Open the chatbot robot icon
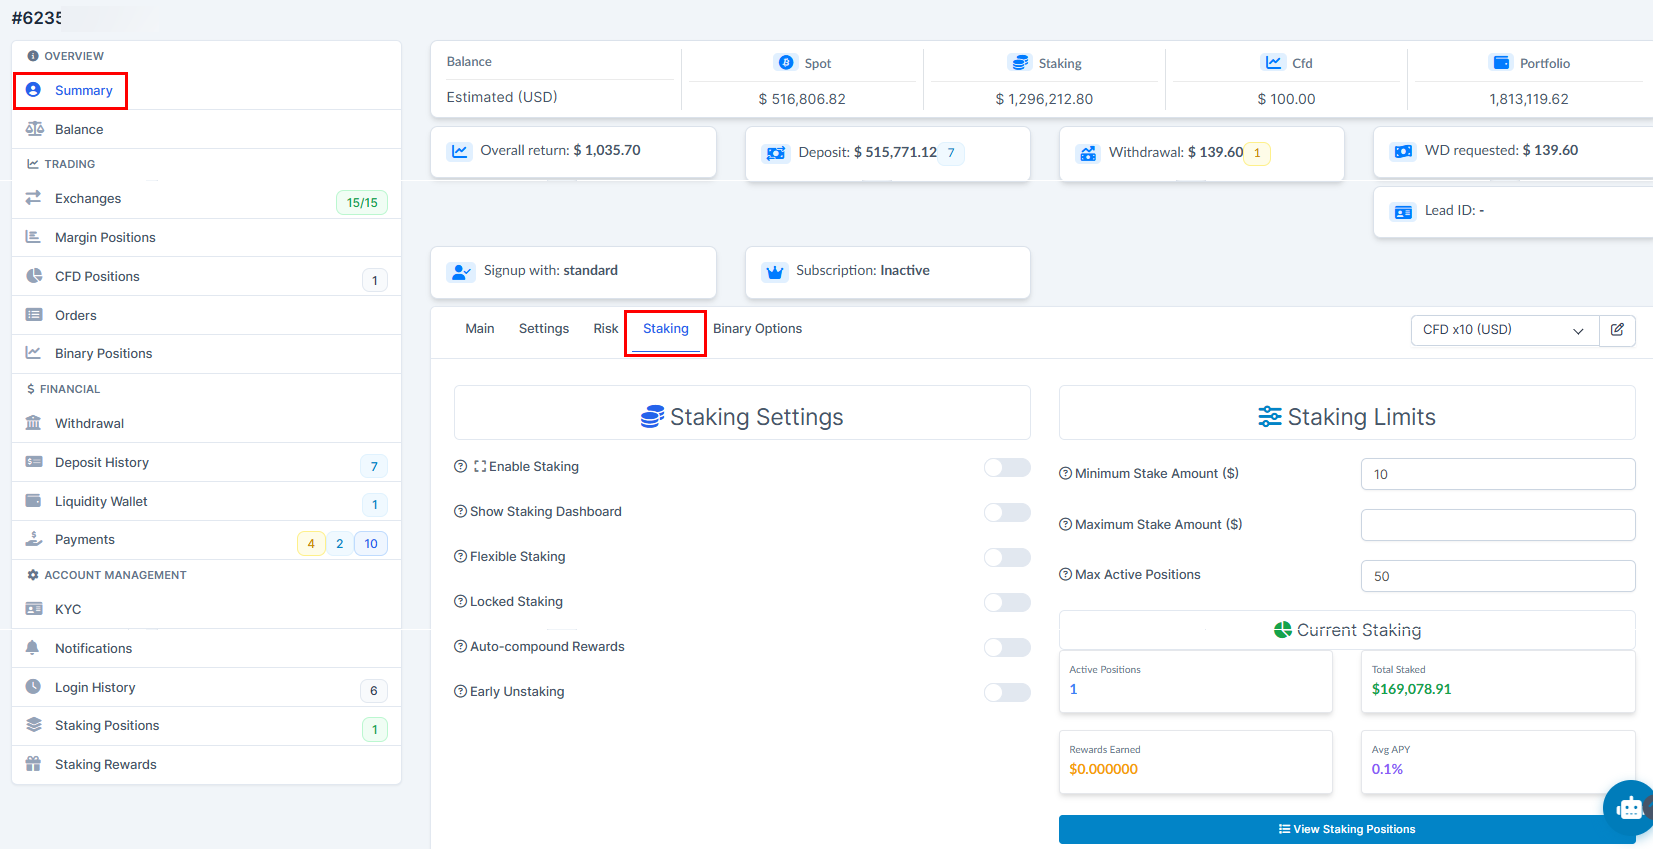 pyautogui.click(x=1630, y=808)
